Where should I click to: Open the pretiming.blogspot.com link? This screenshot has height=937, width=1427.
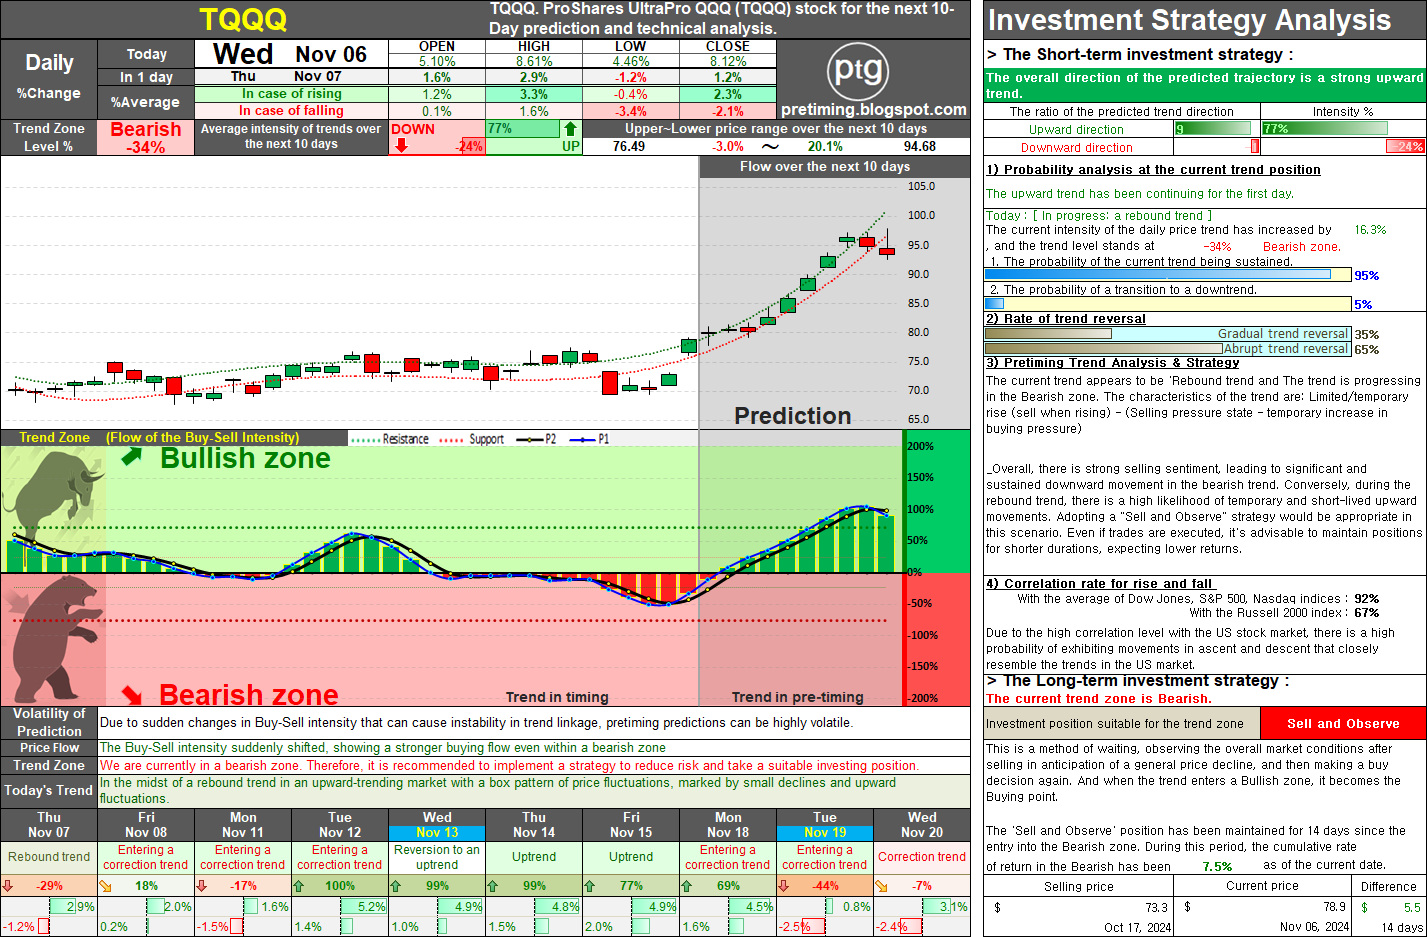[874, 110]
